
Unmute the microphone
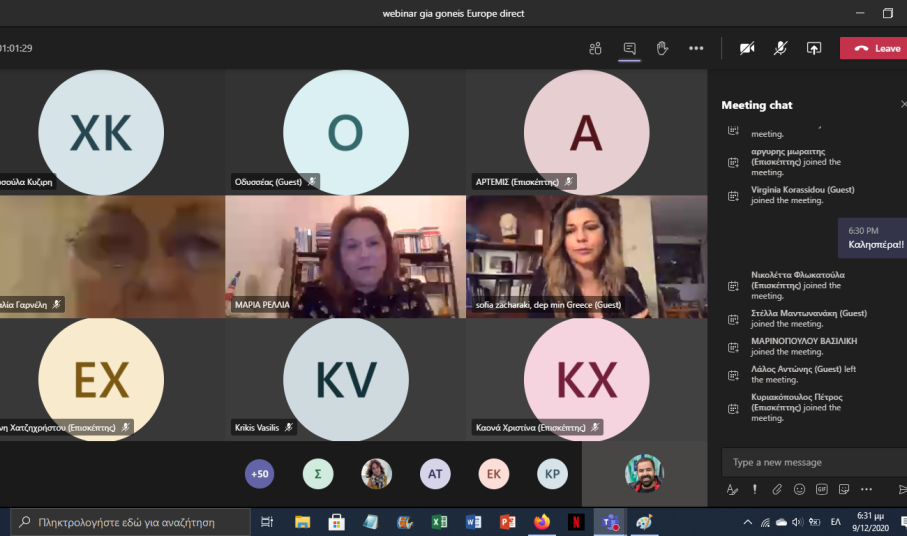pyautogui.click(x=780, y=48)
